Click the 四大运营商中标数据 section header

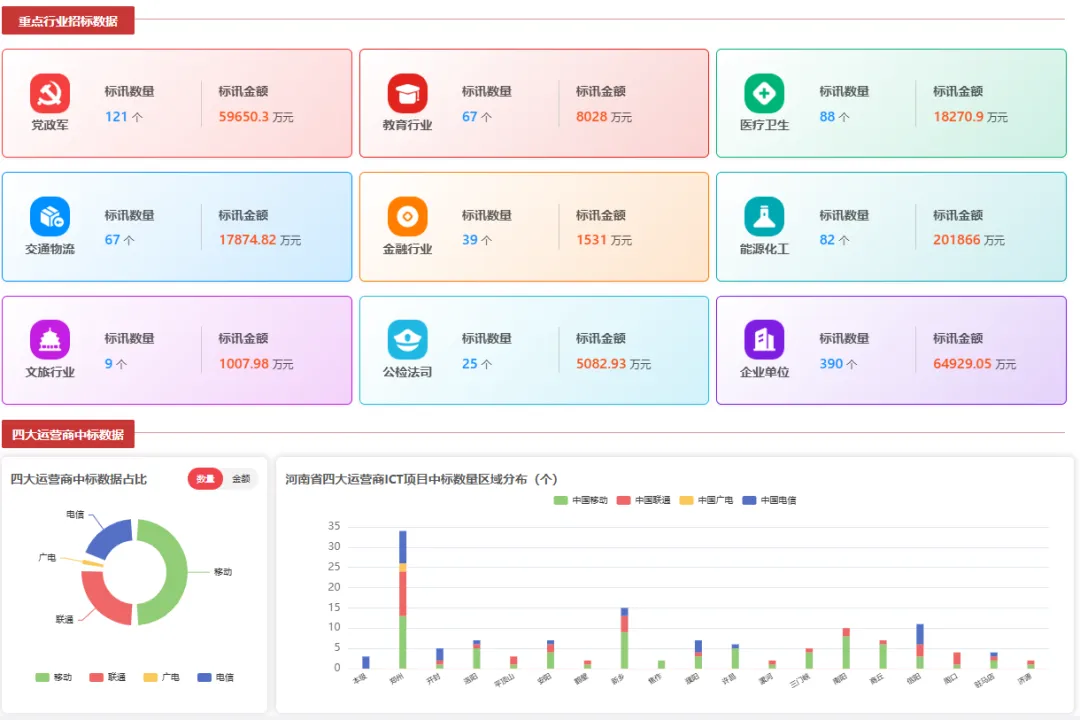point(68,435)
